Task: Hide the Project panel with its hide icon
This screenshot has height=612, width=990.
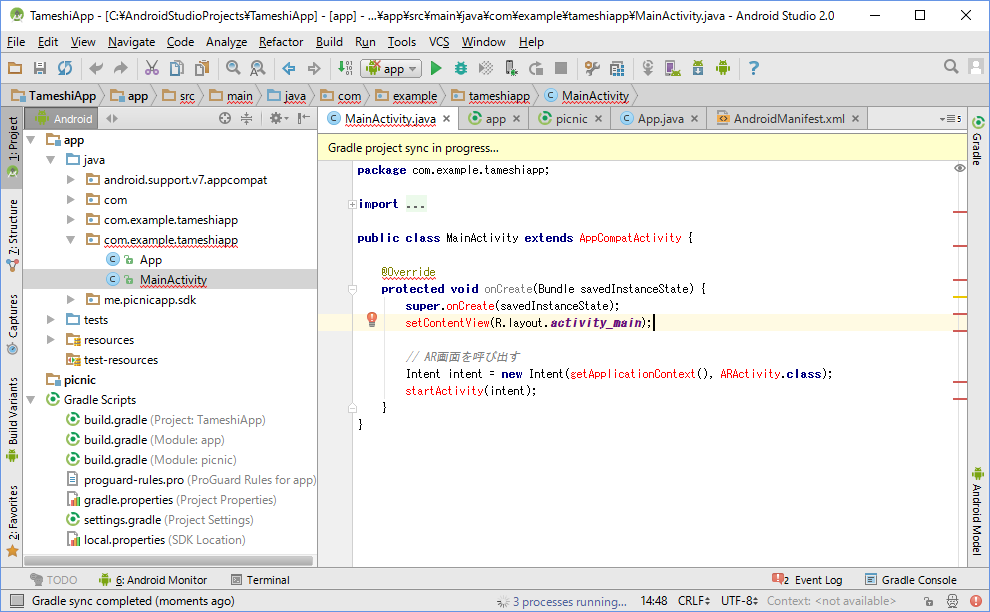Action: point(304,118)
